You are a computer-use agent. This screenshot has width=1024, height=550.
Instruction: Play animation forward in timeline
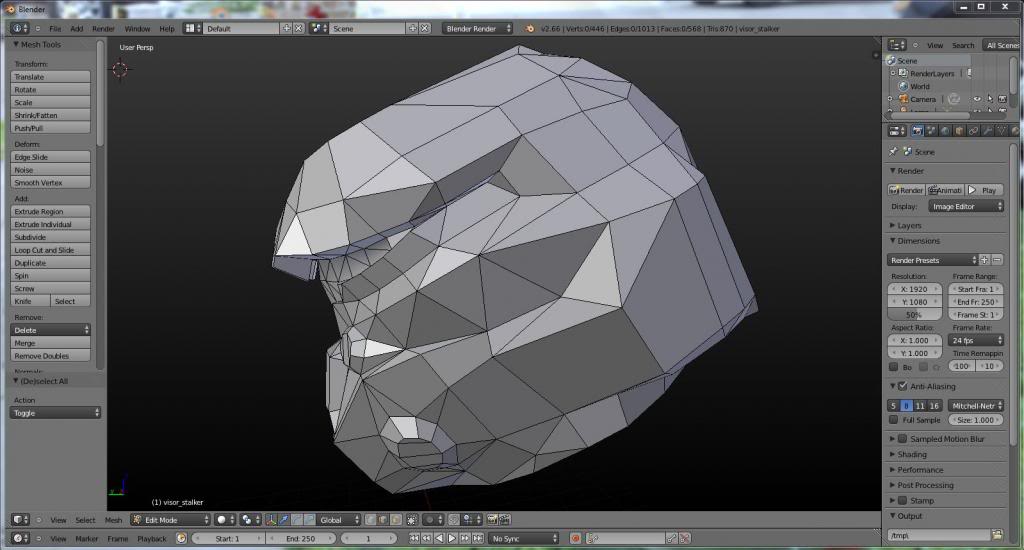pyautogui.click(x=452, y=538)
